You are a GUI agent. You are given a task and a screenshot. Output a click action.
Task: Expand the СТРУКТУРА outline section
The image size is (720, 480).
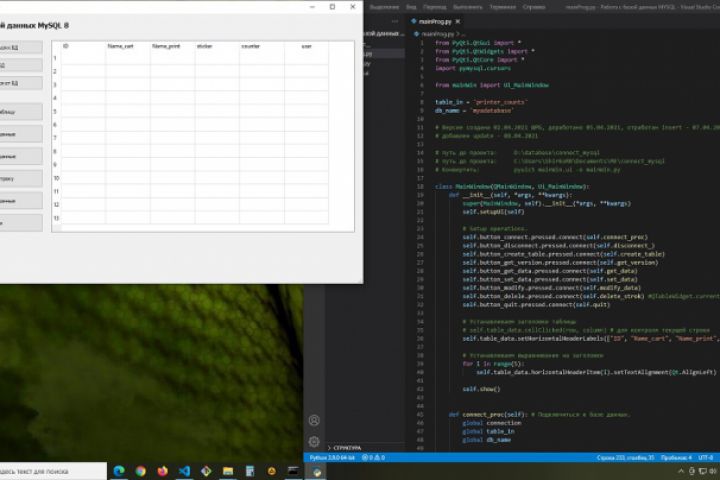(347, 448)
